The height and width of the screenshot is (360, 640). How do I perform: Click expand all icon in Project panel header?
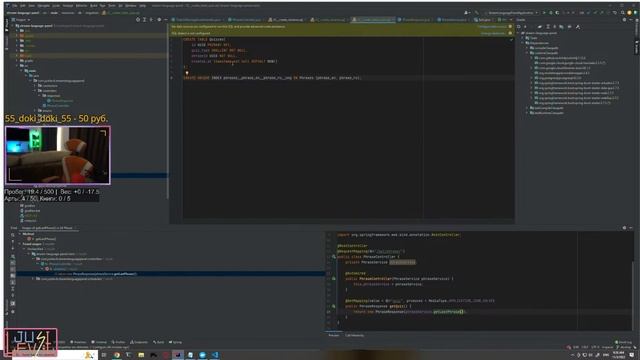144,20
